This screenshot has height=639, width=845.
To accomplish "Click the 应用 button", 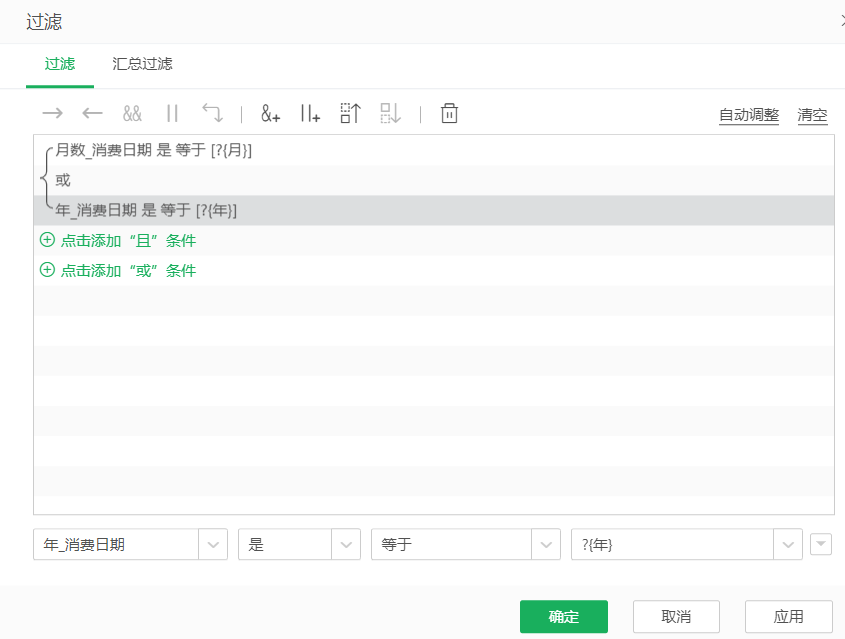I will coord(788,616).
